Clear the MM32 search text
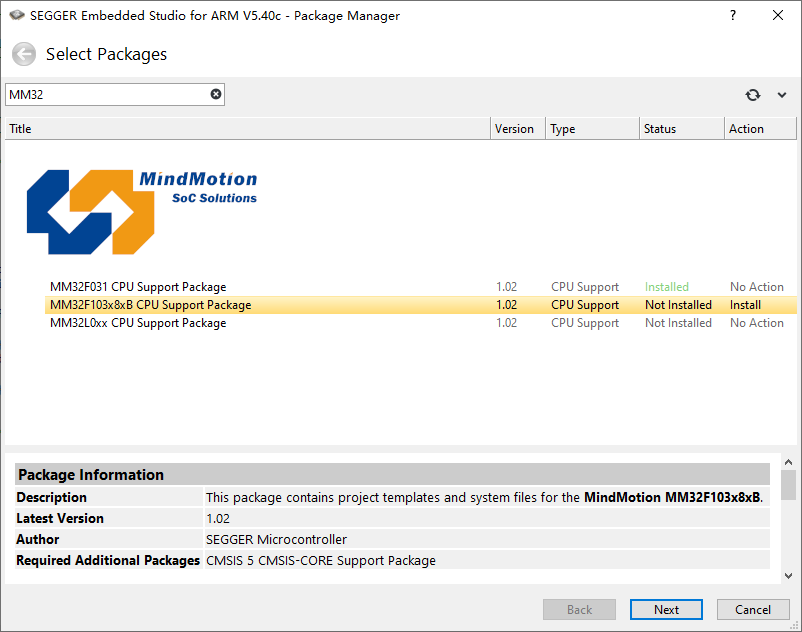802x632 pixels. (x=216, y=94)
